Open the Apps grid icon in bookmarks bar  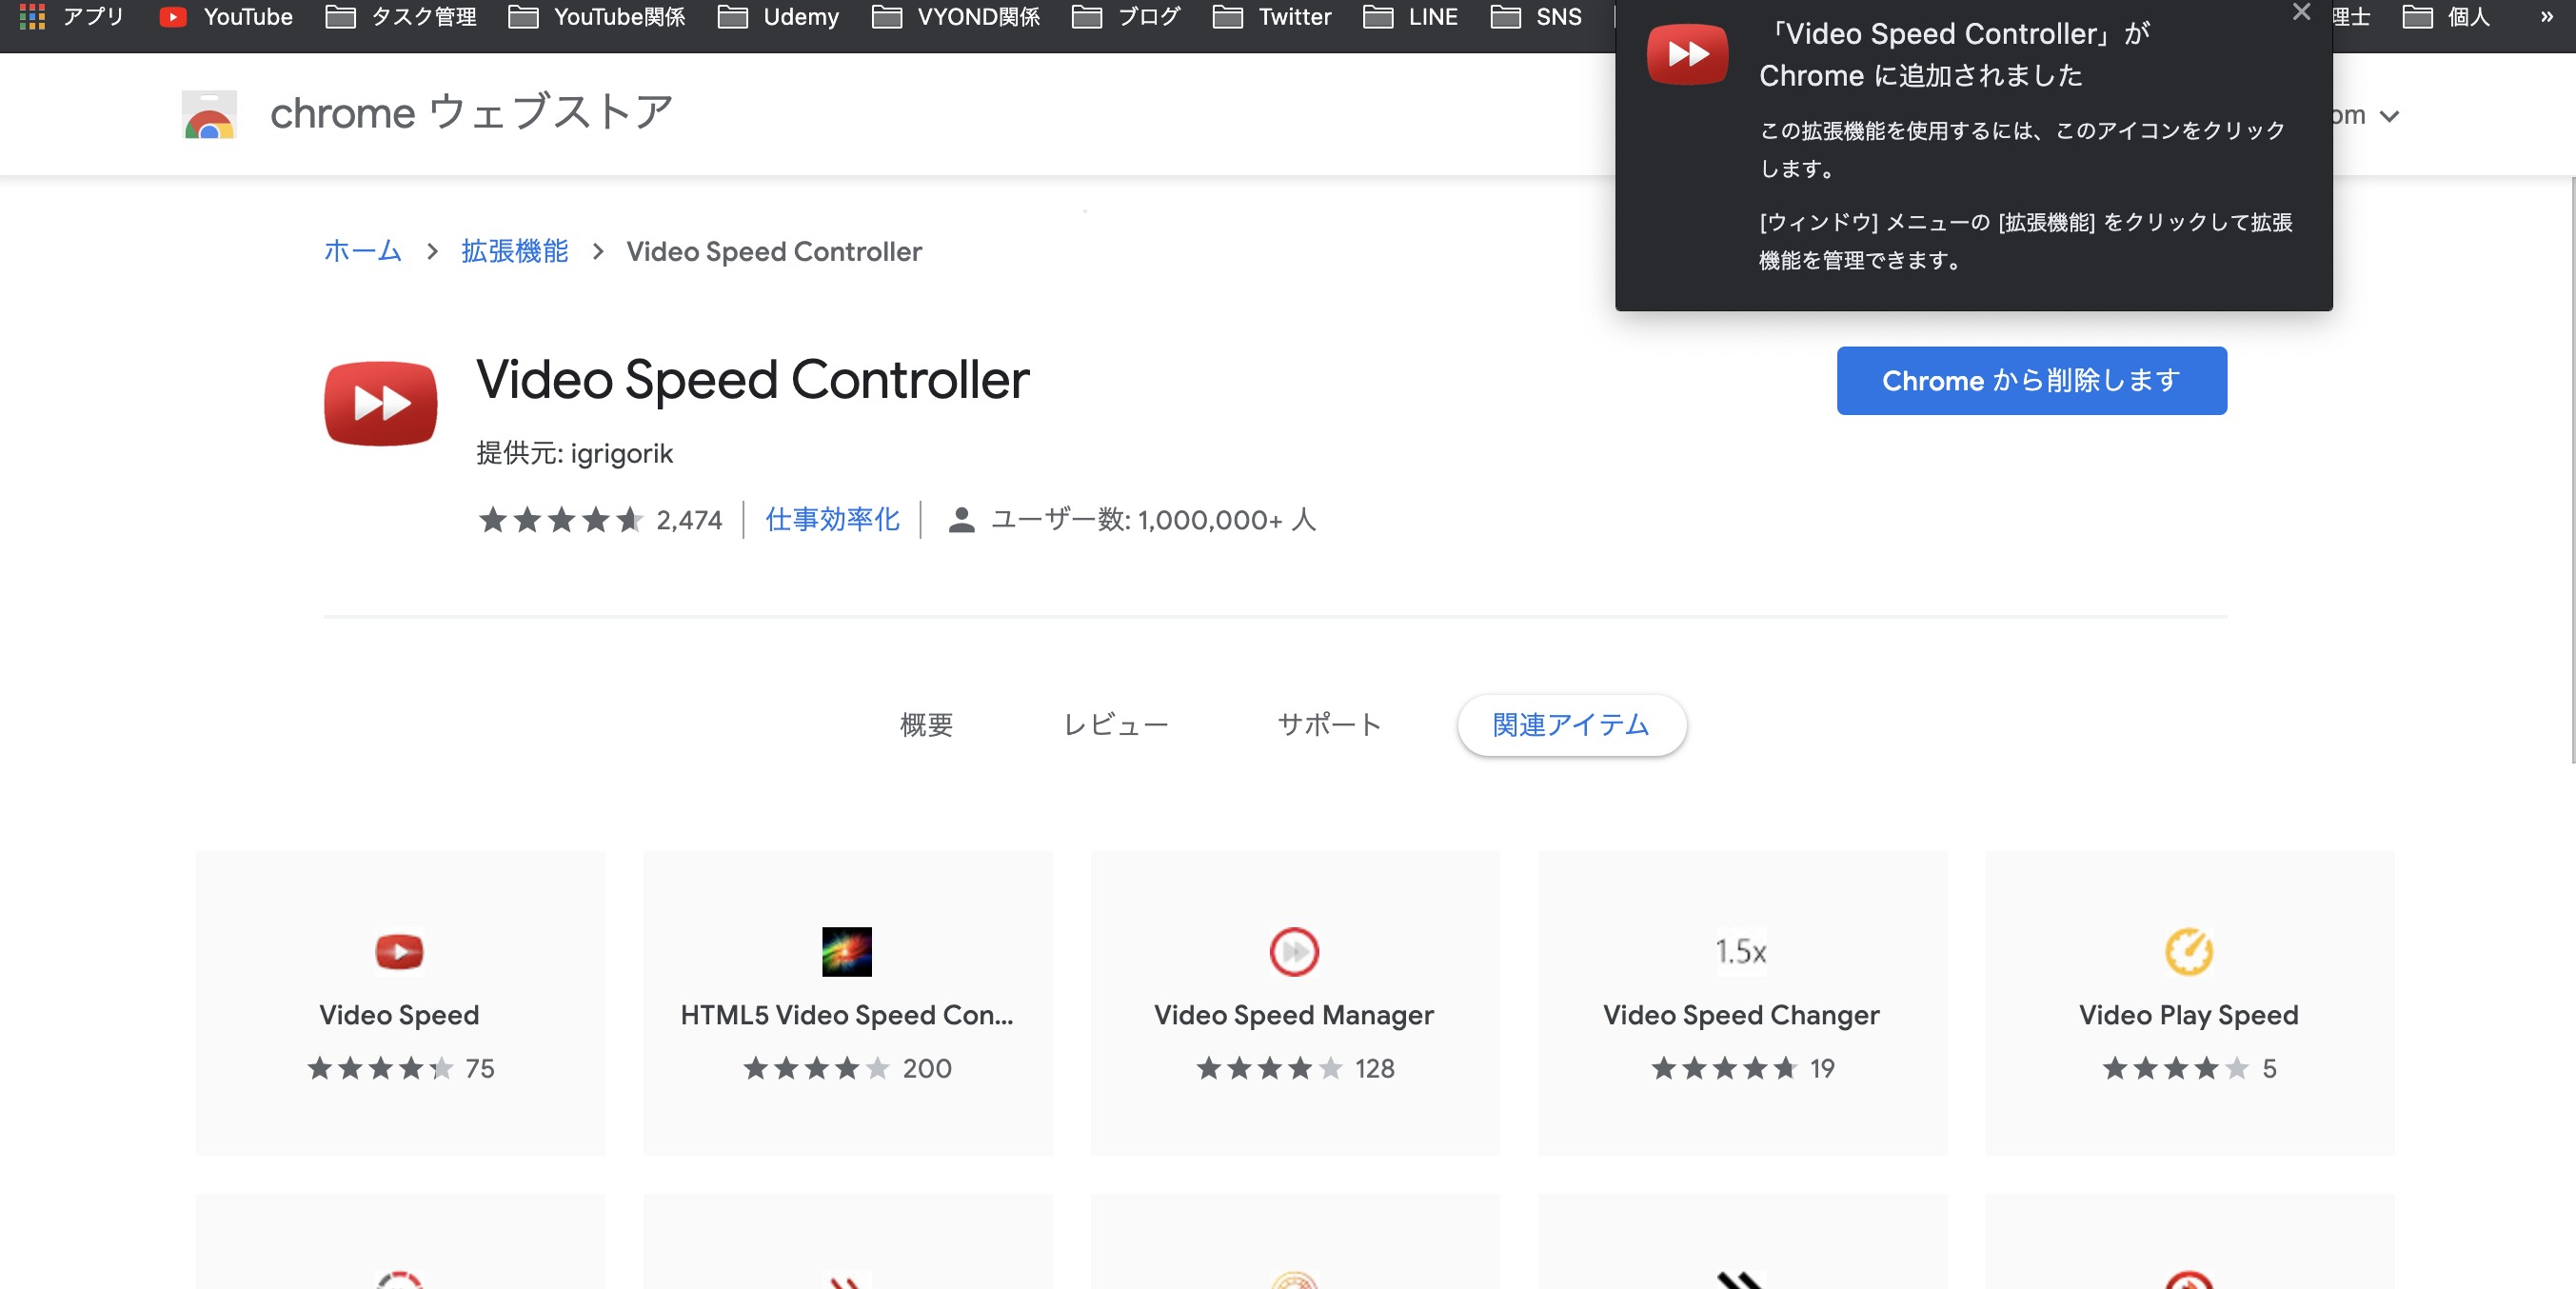click(x=32, y=17)
